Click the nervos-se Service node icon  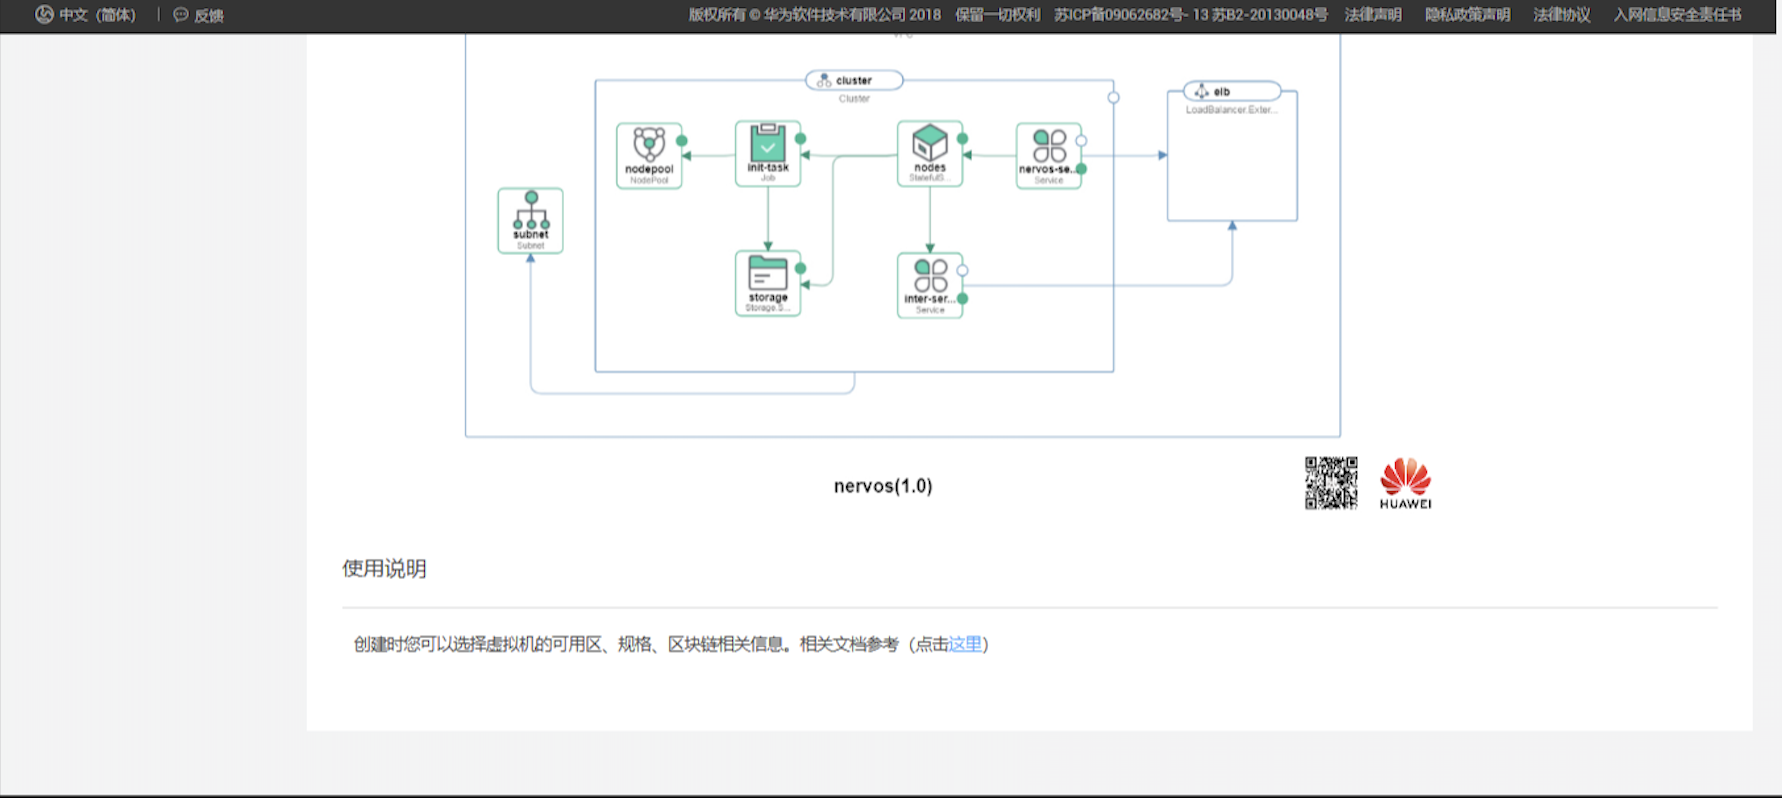[x=1049, y=156]
